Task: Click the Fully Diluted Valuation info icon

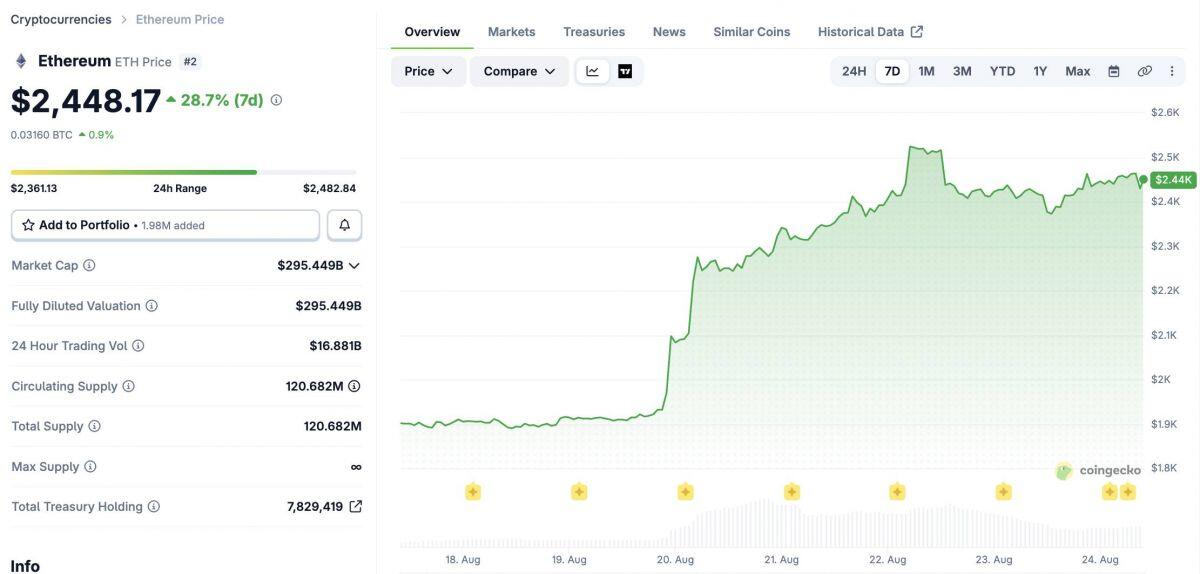Action: (x=151, y=306)
